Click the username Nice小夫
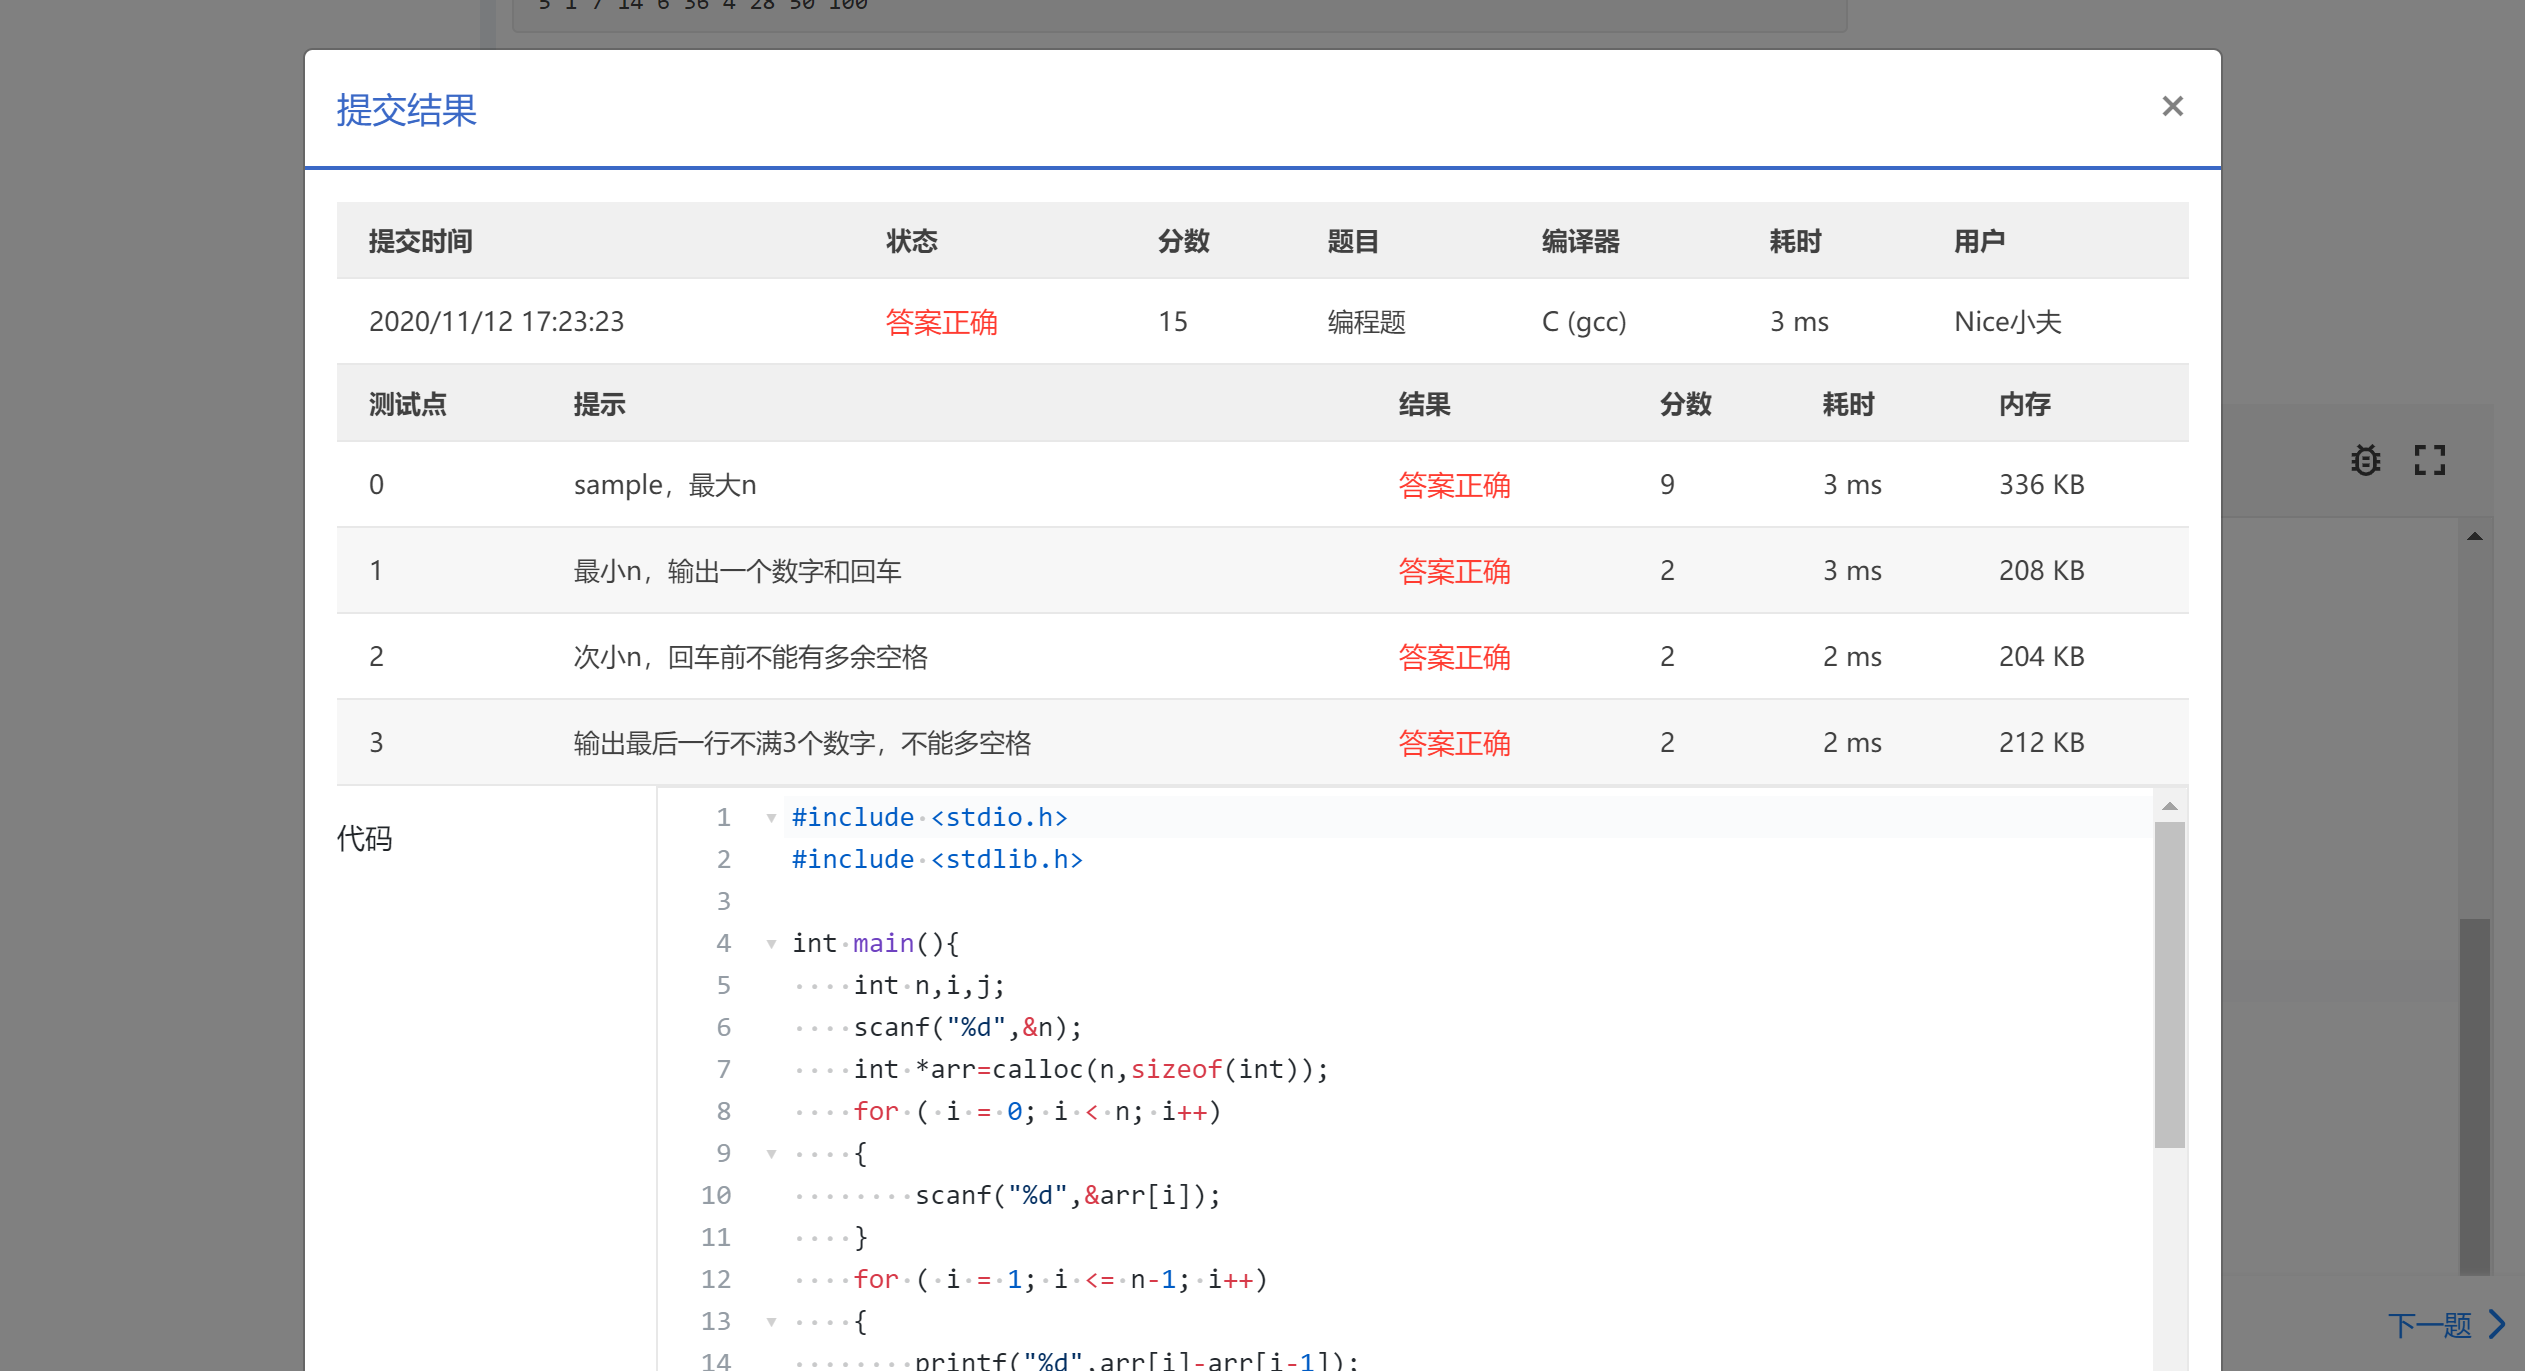This screenshot has width=2525, height=1371. (2007, 322)
